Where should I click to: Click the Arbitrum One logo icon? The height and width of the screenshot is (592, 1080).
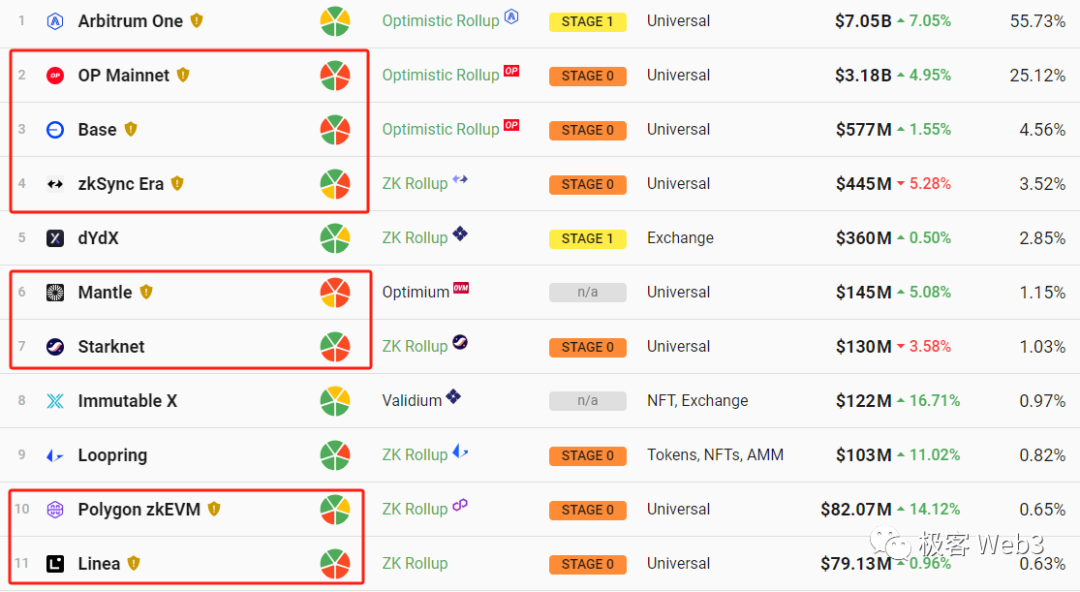click(56, 21)
